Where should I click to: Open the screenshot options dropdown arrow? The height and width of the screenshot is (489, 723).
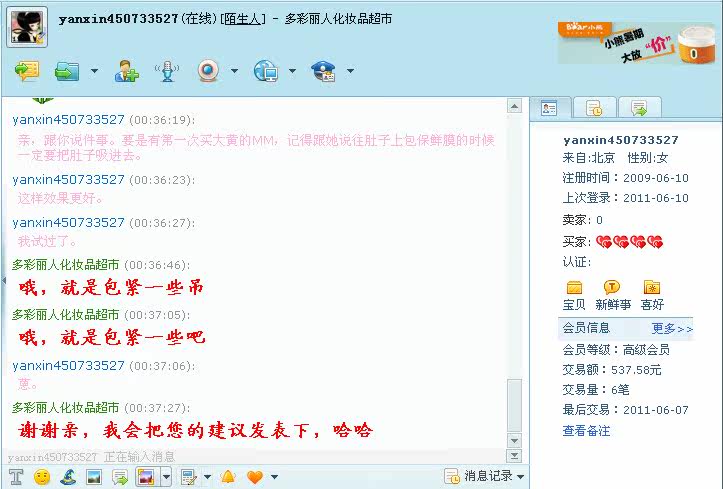[x=166, y=477]
